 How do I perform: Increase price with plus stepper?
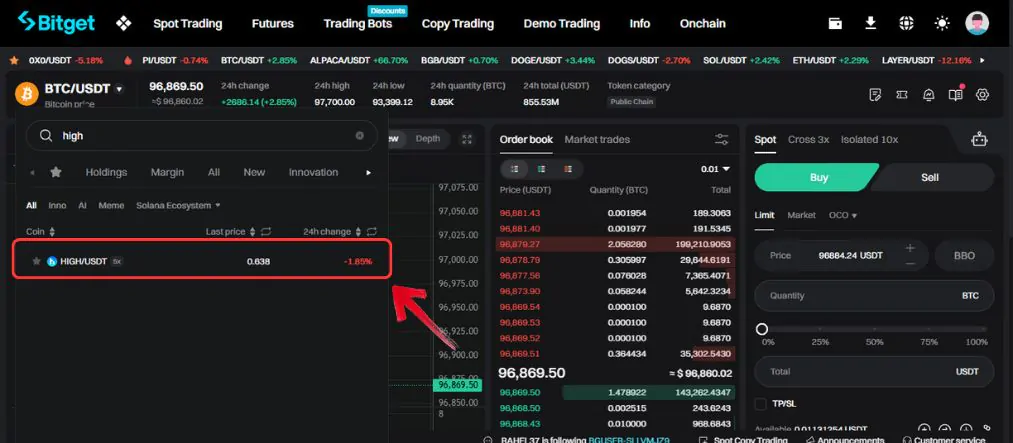[x=910, y=248]
